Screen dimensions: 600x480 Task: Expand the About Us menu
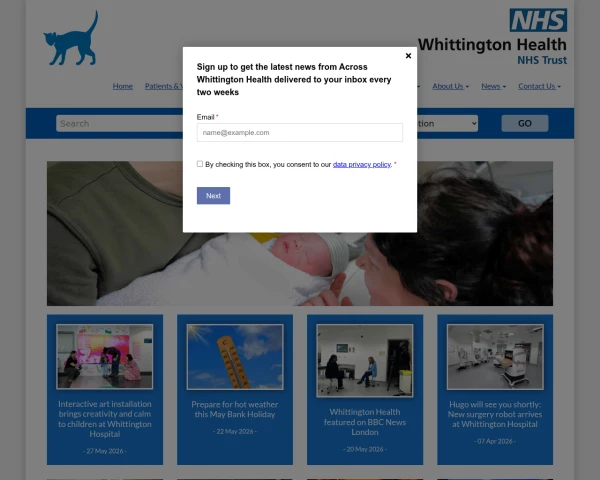(450, 86)
